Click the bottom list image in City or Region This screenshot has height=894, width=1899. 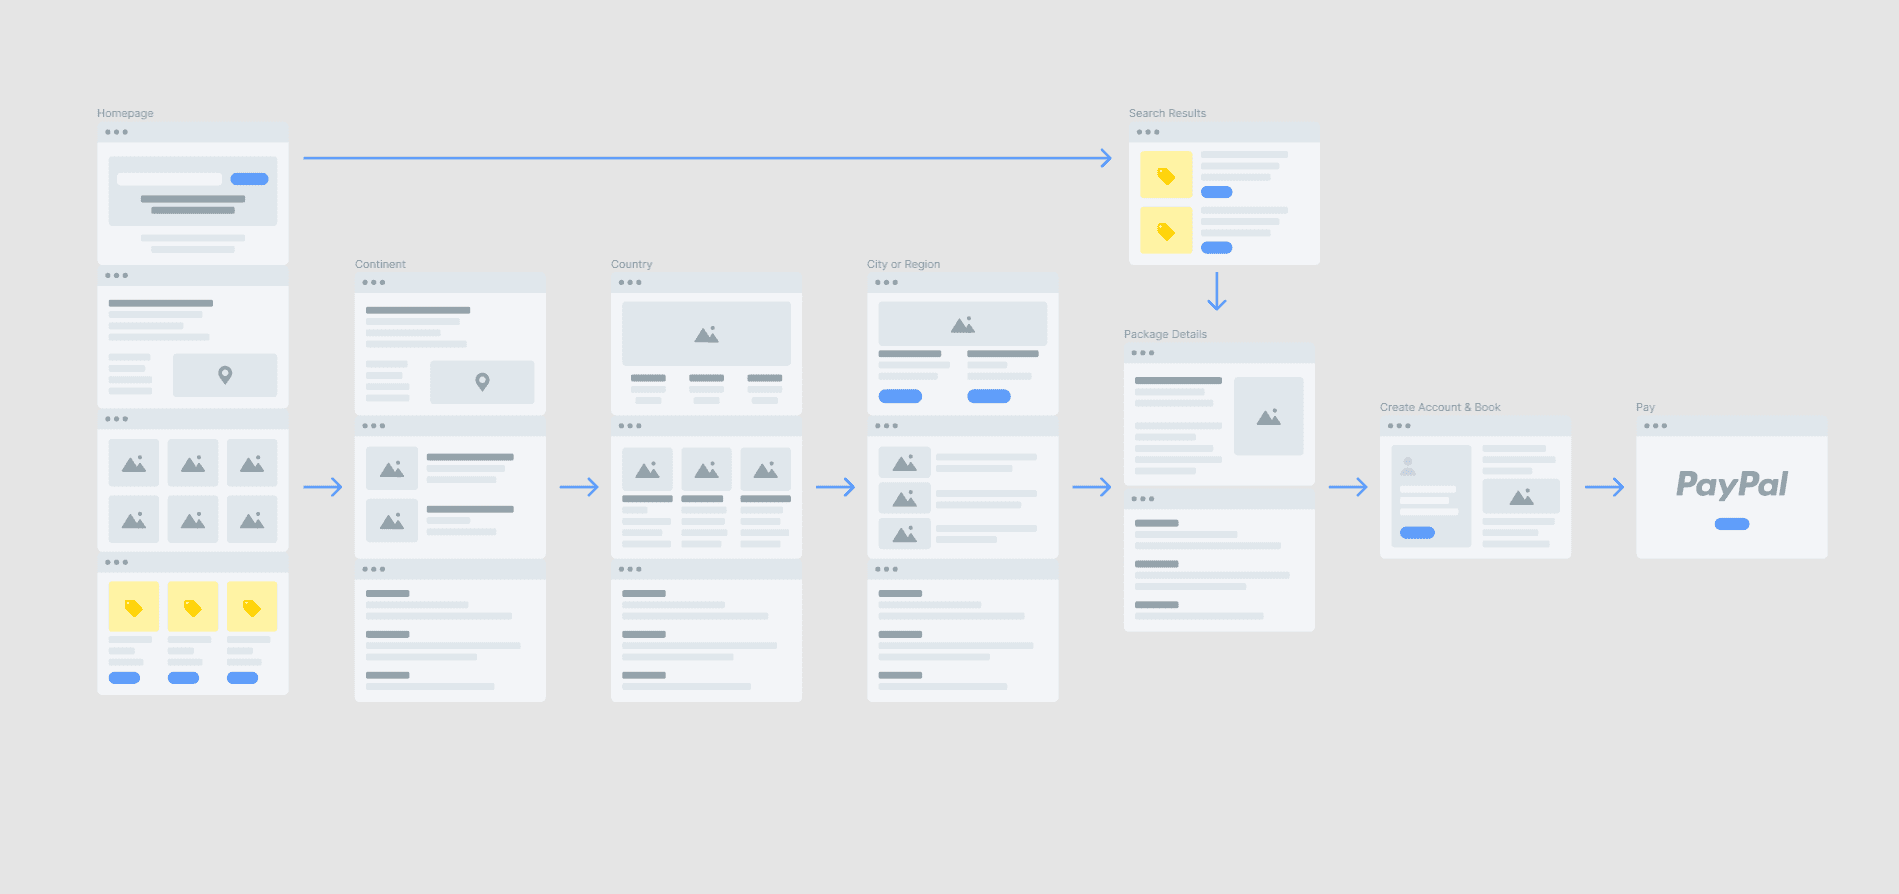[x=904, y=534]
